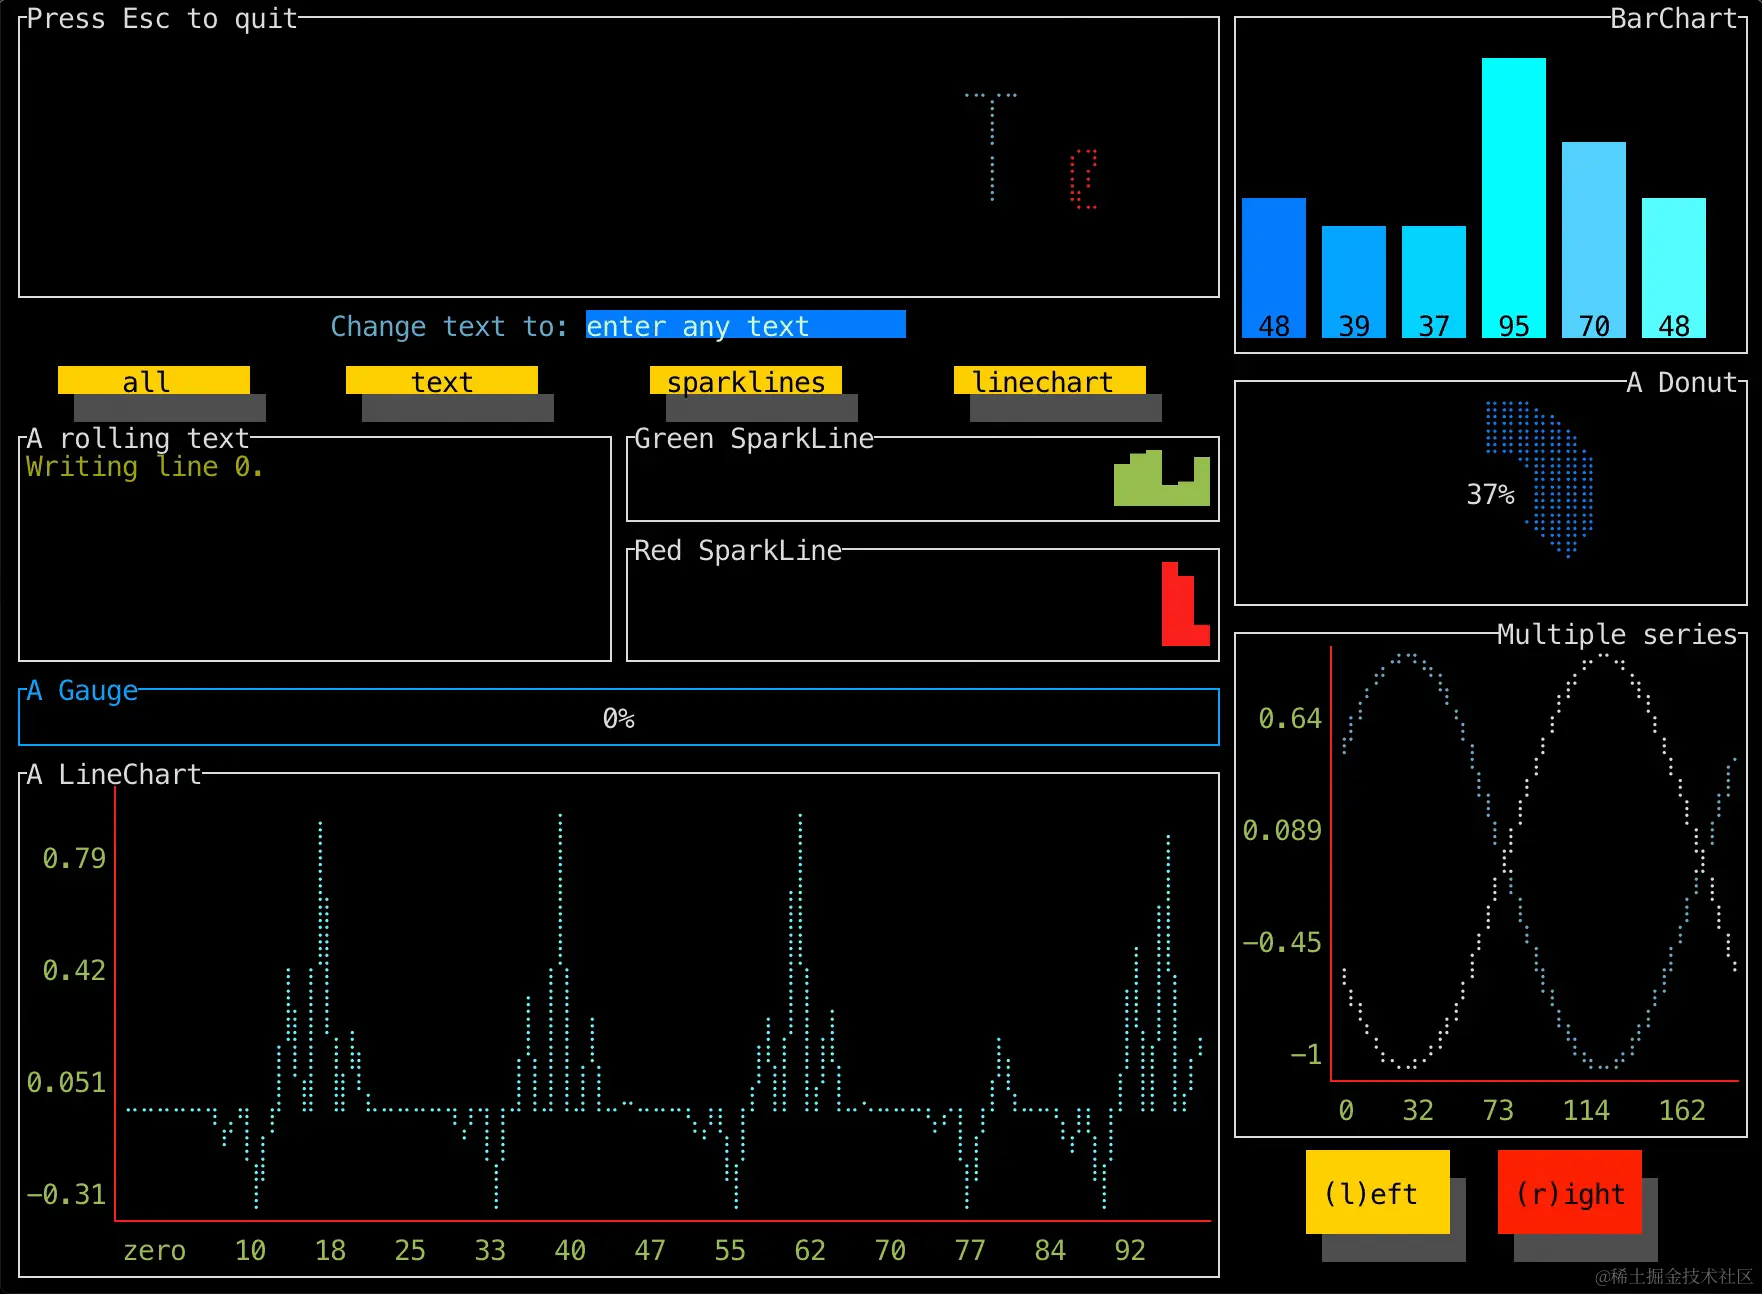
Task: Click the 'A rolling text' title
Action: tap(138, 438)
